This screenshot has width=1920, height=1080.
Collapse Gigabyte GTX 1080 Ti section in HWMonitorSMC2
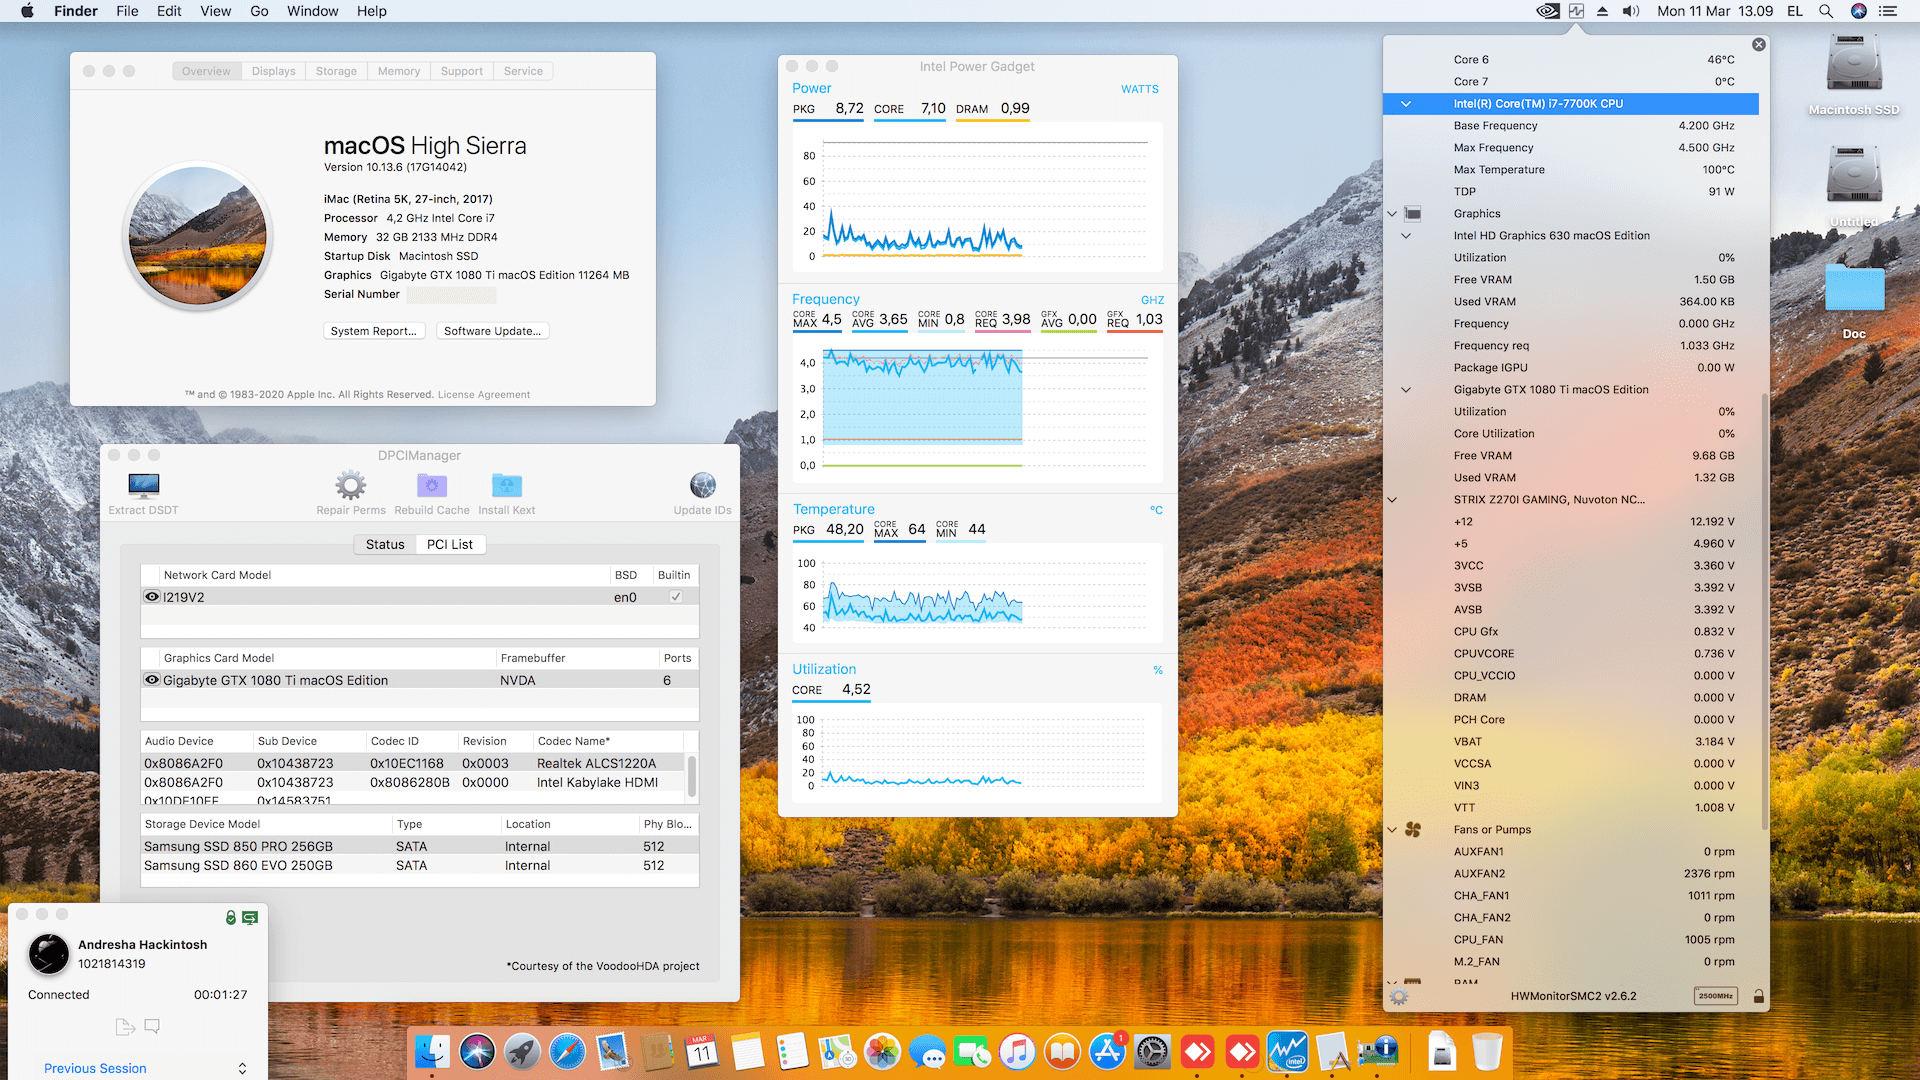(x=1405, y=390)
